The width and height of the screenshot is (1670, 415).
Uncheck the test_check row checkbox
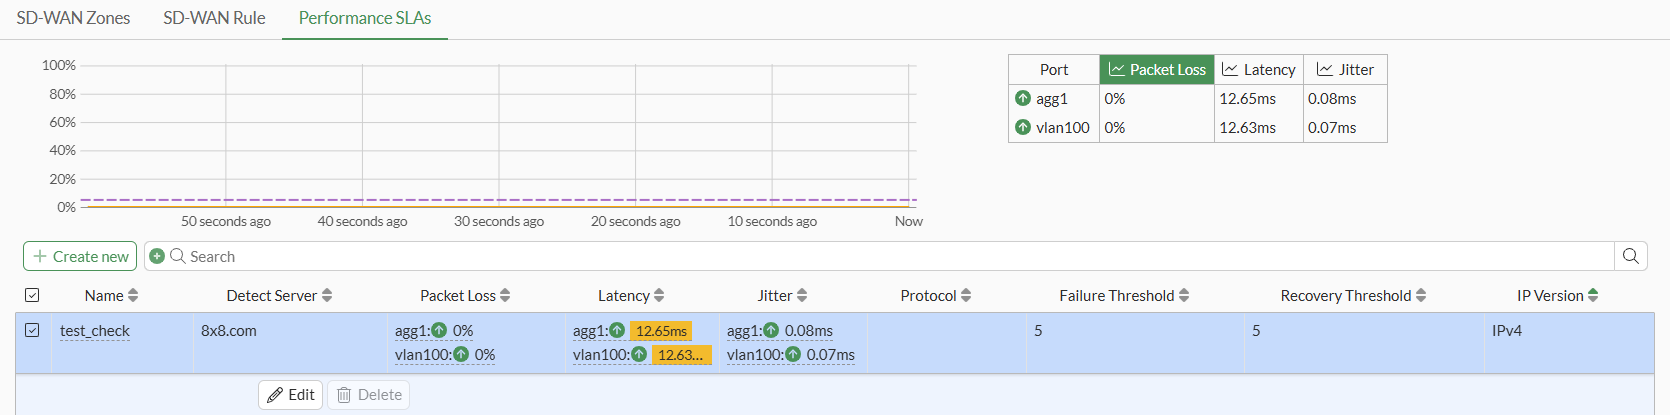tap(32, 330)
